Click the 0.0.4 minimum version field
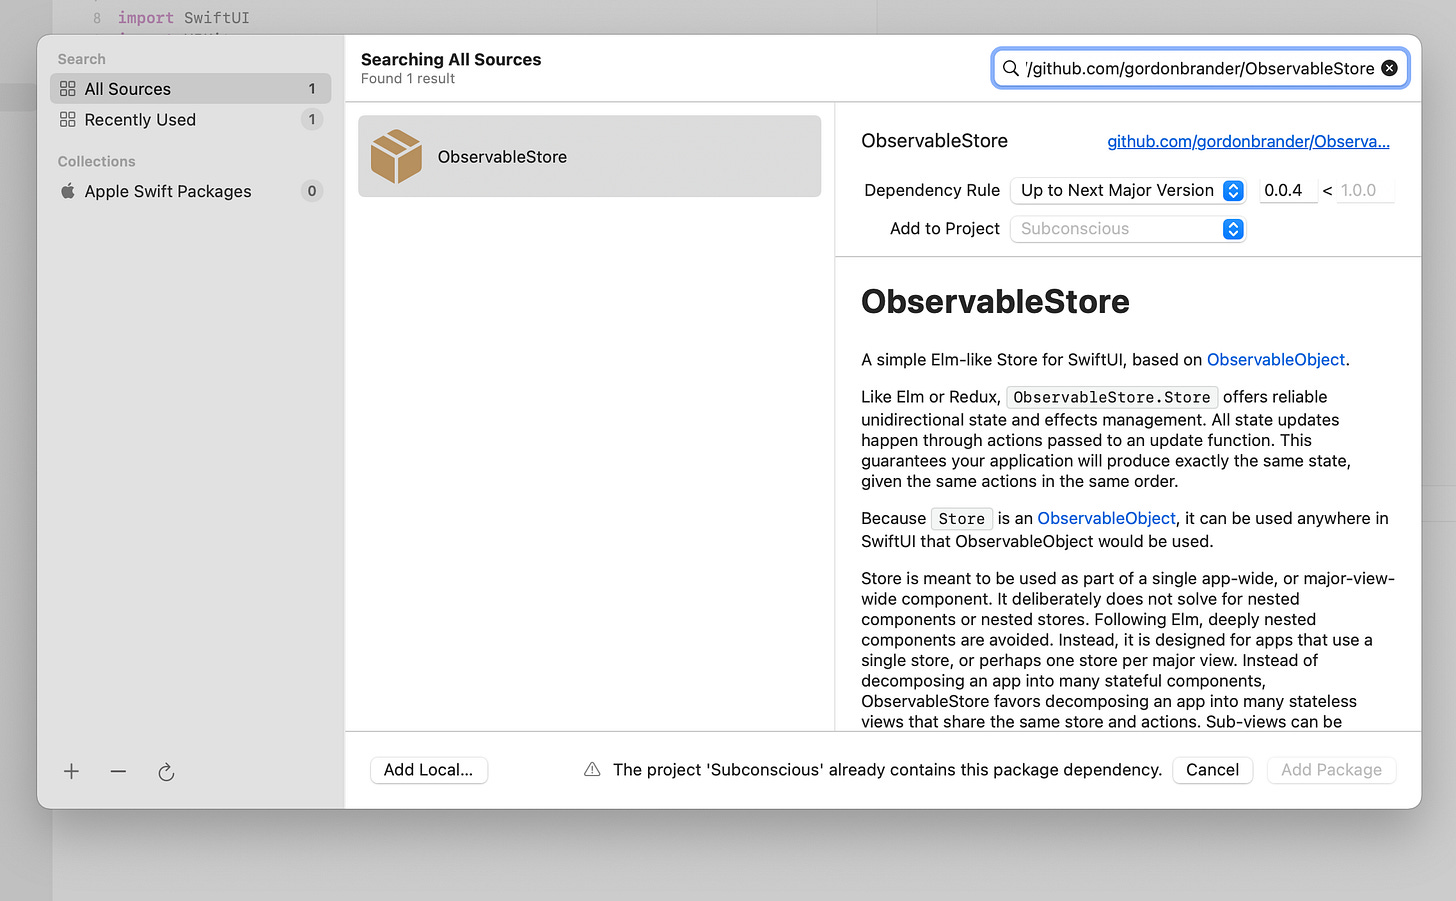Image resolution: width=1456 pixels, height=901 pixels. click(x=1288, y=190)
